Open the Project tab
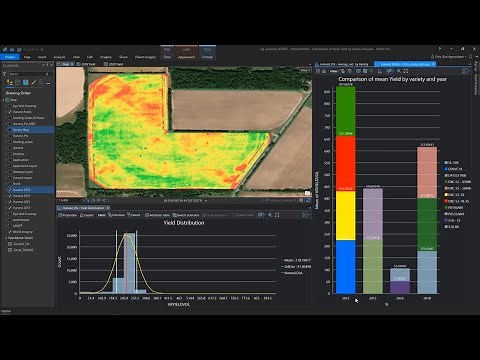This screenshot has width=480, height=360. 10,57
